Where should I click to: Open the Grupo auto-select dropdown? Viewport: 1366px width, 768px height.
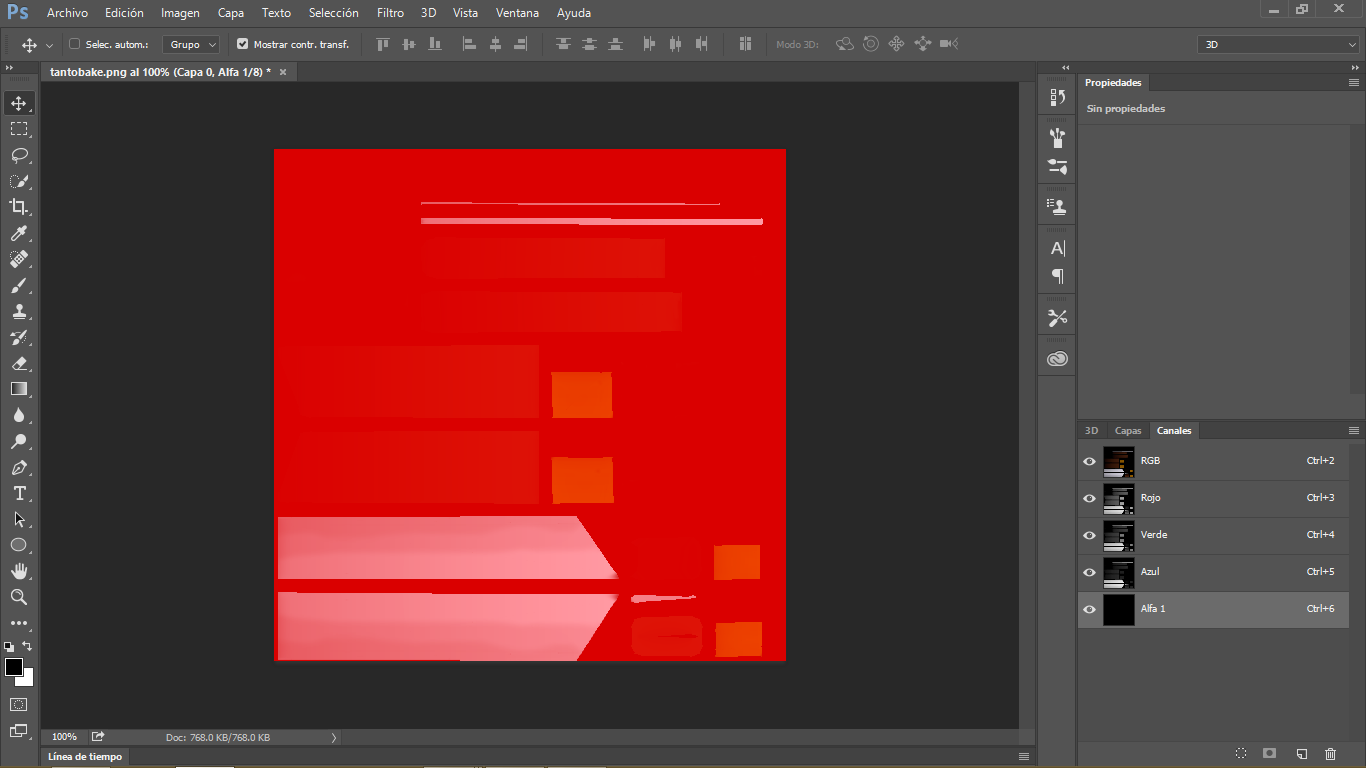click(x=191, y=44)
